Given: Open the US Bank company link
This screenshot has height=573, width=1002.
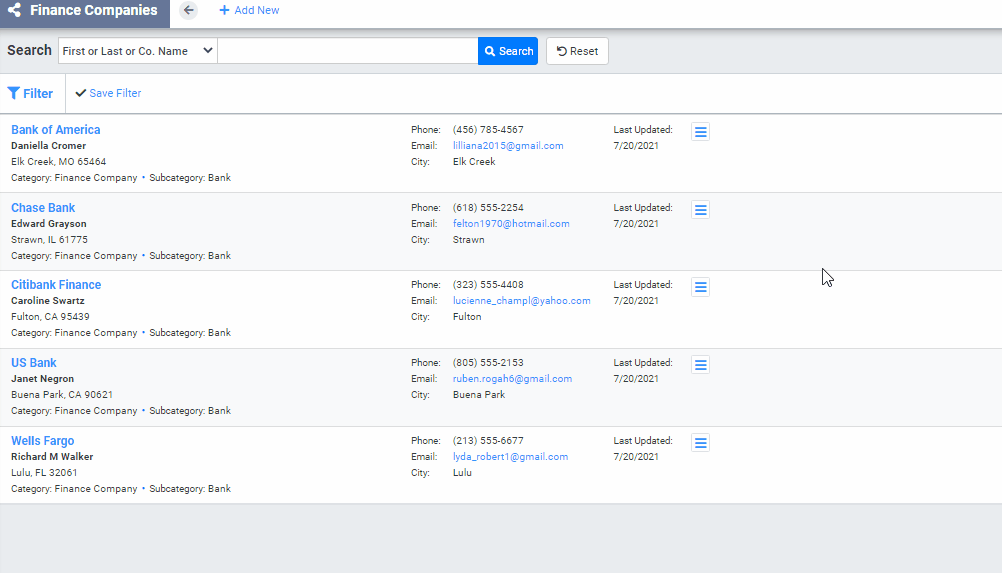Looking at the screenshot, I should click(34, 363).
